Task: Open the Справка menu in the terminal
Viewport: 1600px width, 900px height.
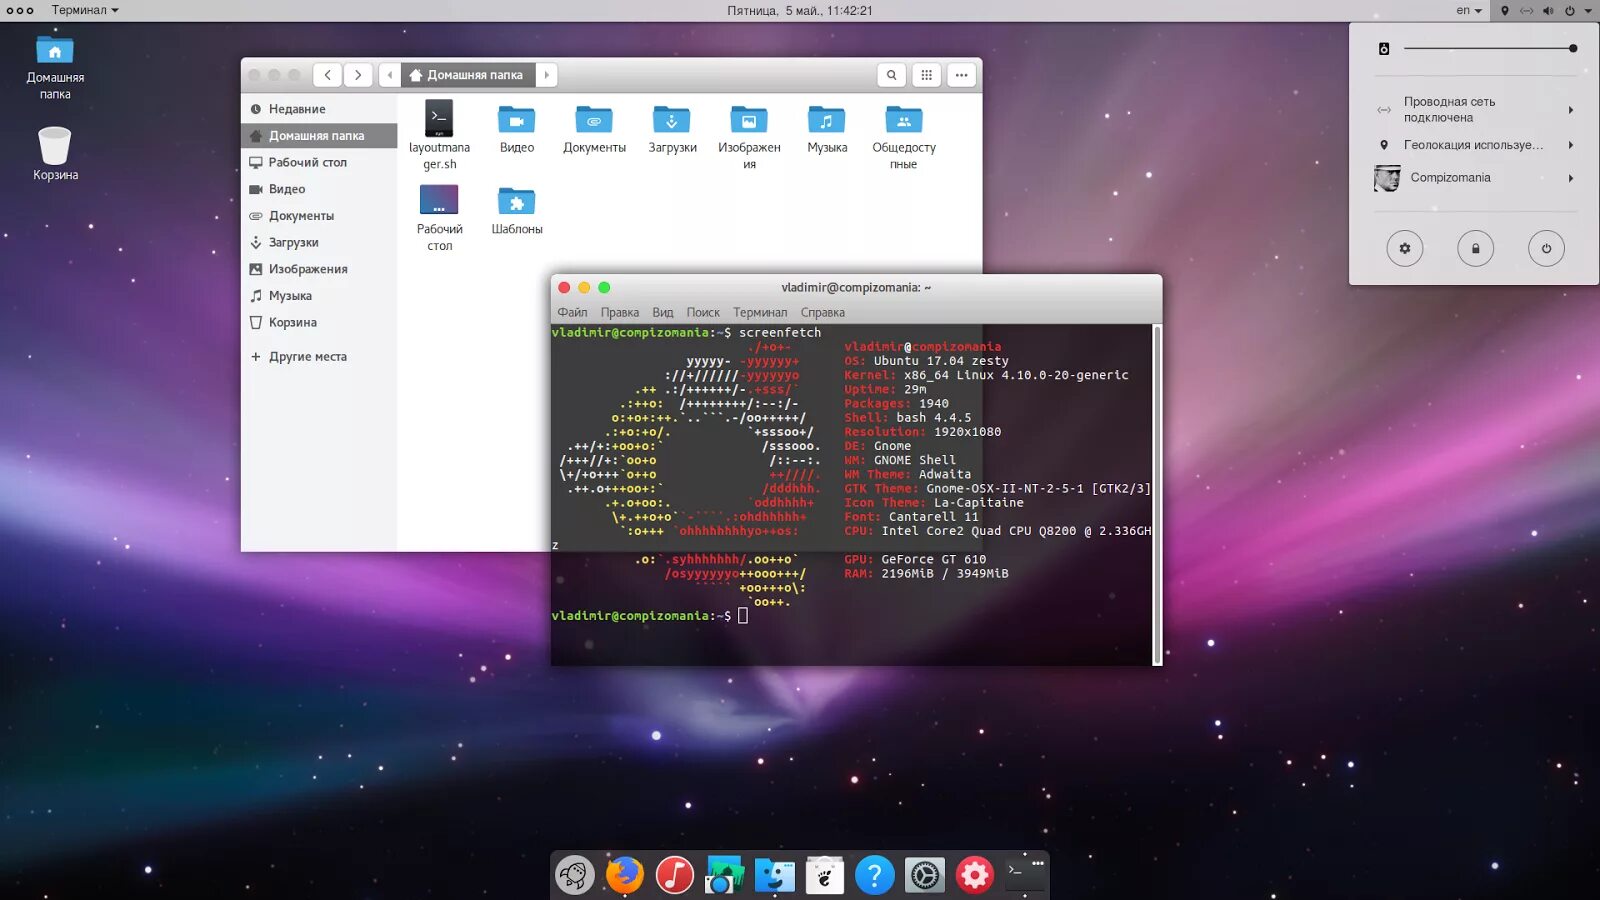Action: (823, 312)
